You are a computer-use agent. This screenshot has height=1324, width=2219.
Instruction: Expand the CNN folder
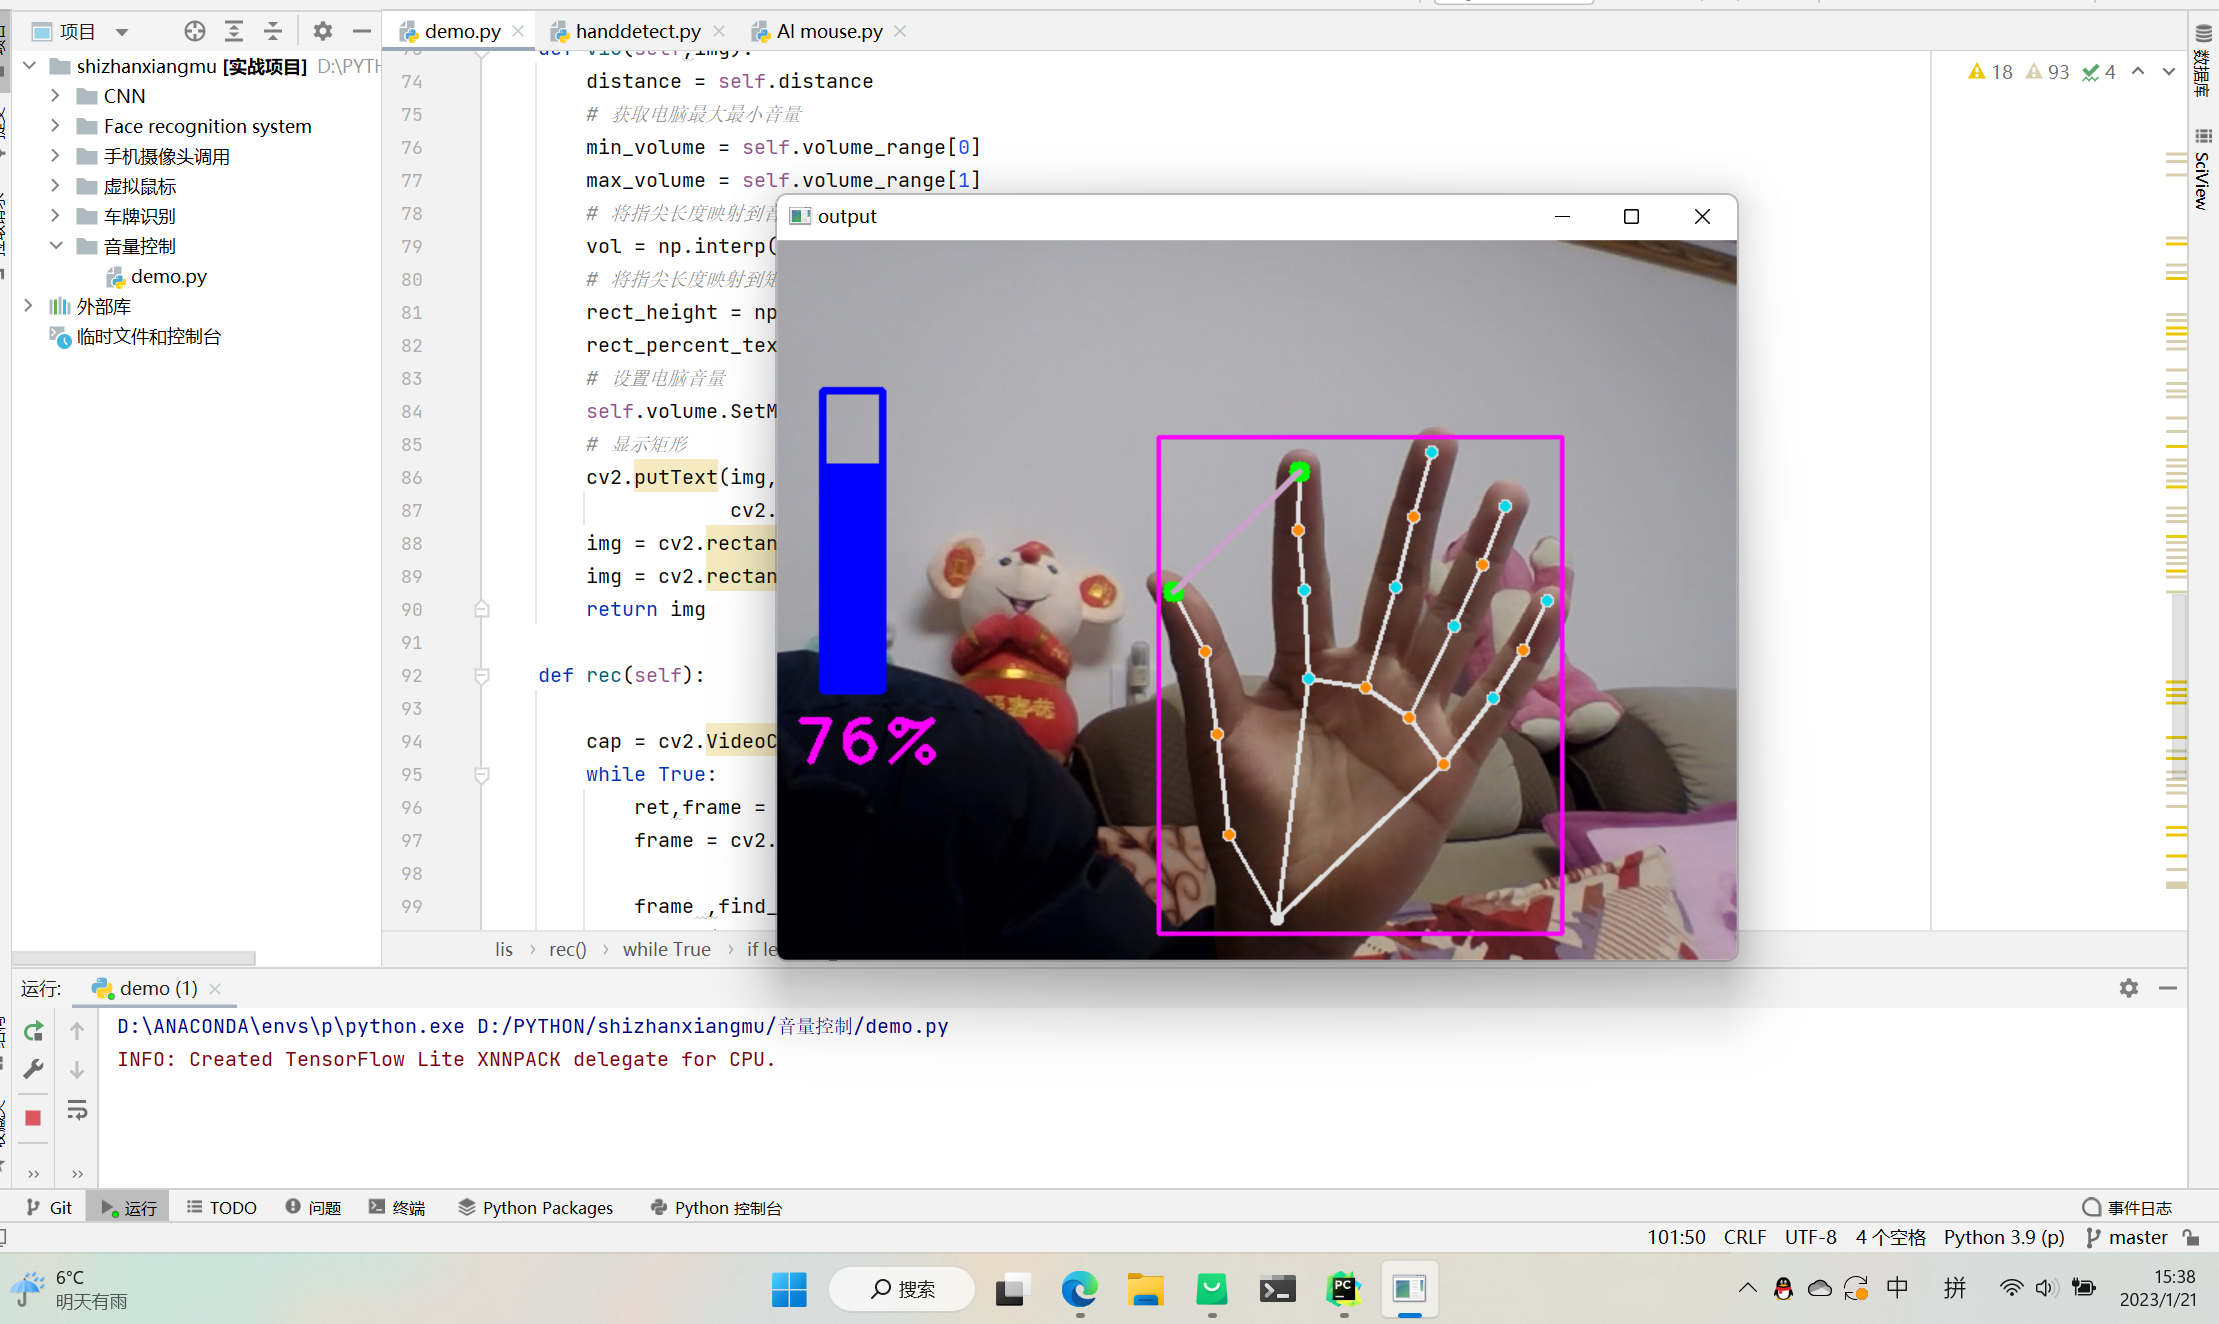pos(56,96)
